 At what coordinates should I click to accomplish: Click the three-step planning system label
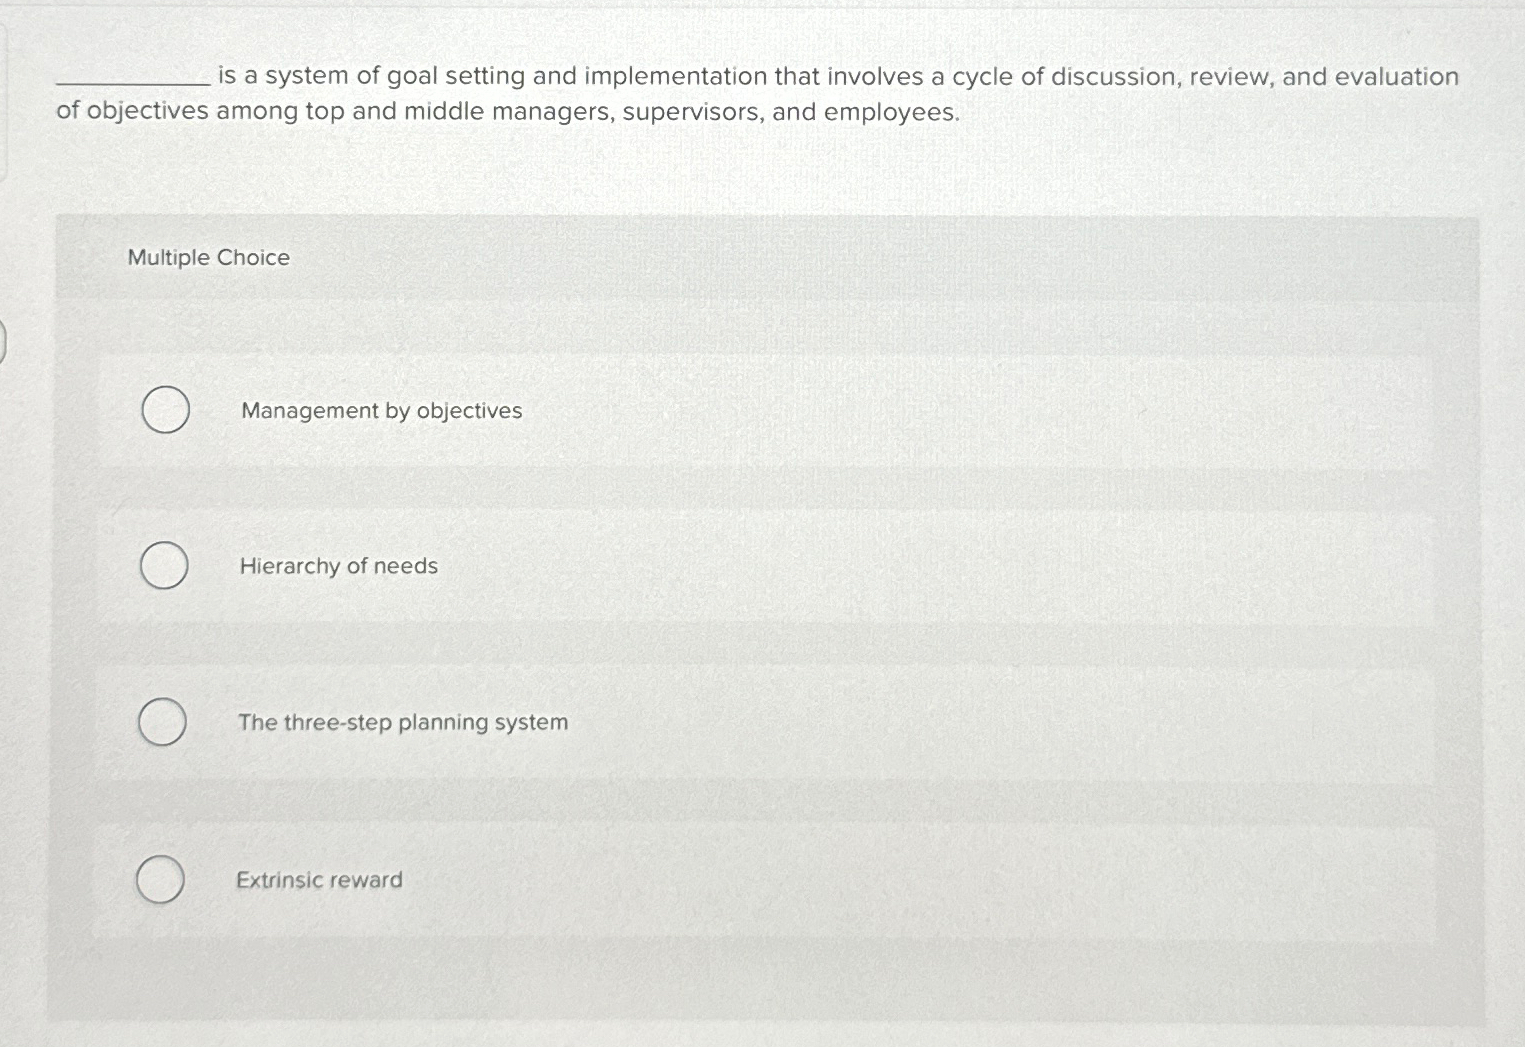[x=402, y=722]
